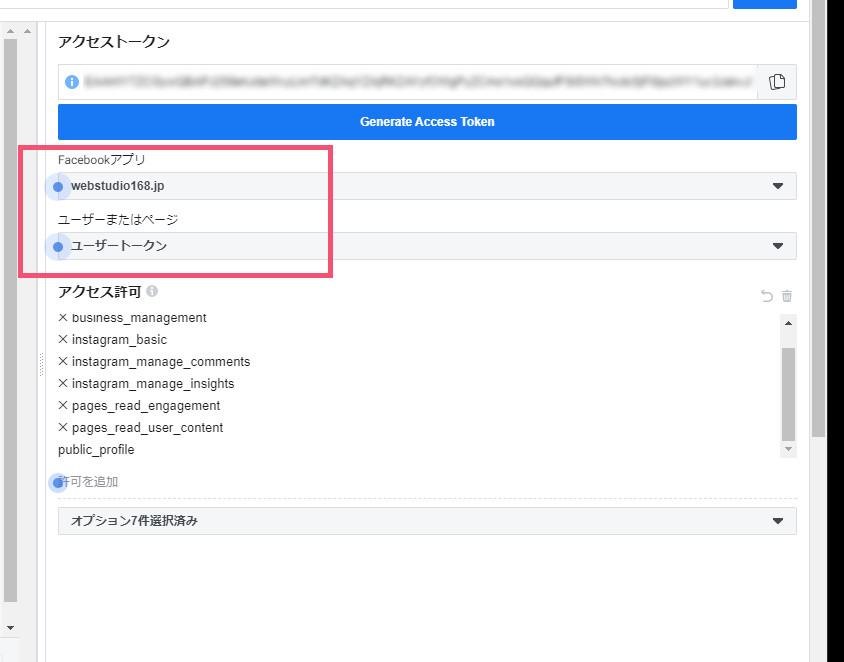Screen dimensions: 844x662
Task: Remove the instagram_manage_insights permission
Action: [63, 384]
